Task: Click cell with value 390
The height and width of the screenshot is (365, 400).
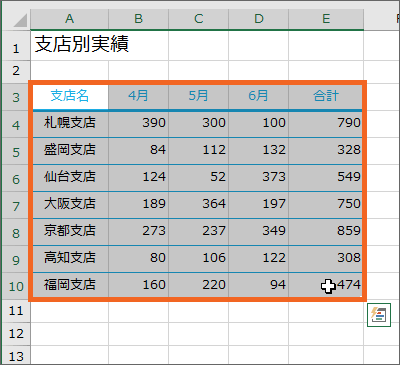Action: (x=138, y=124)
